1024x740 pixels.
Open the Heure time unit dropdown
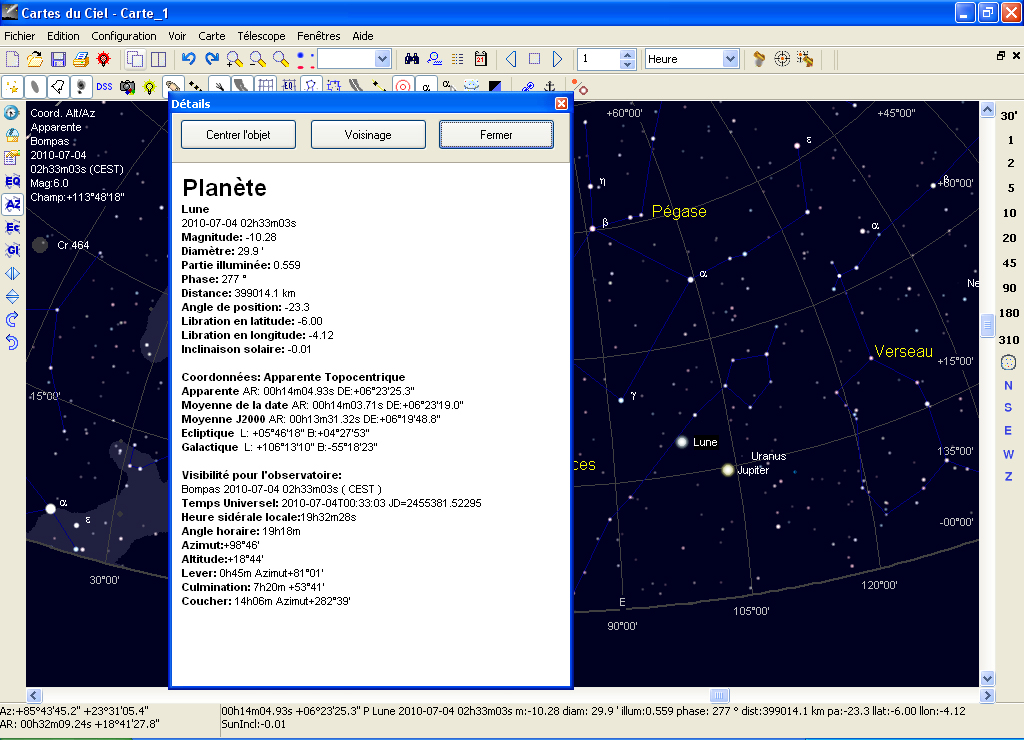tap(731, 59)
